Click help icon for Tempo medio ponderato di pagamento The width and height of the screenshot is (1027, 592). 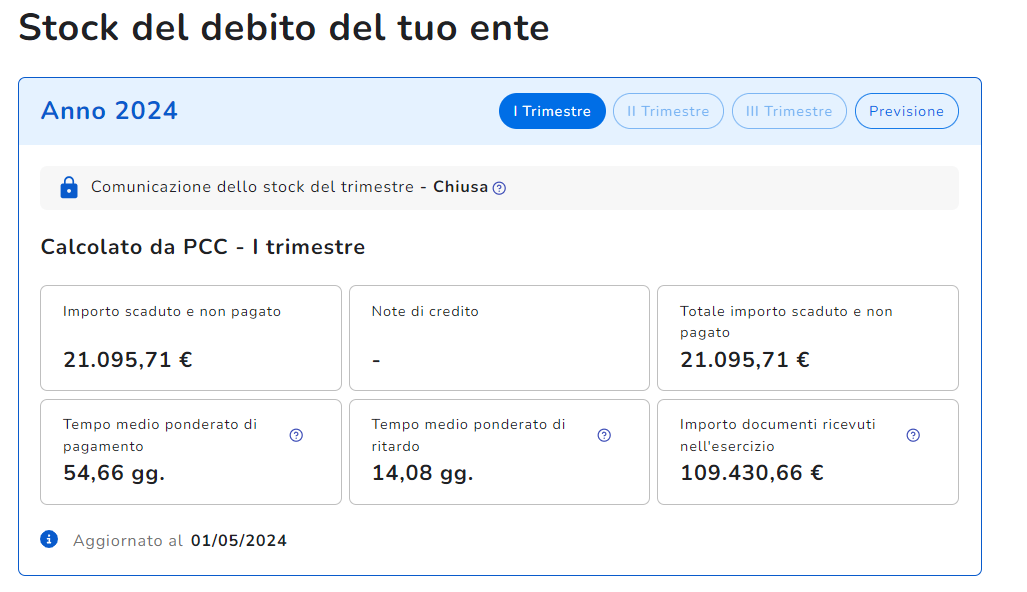[x=296, y=435]
